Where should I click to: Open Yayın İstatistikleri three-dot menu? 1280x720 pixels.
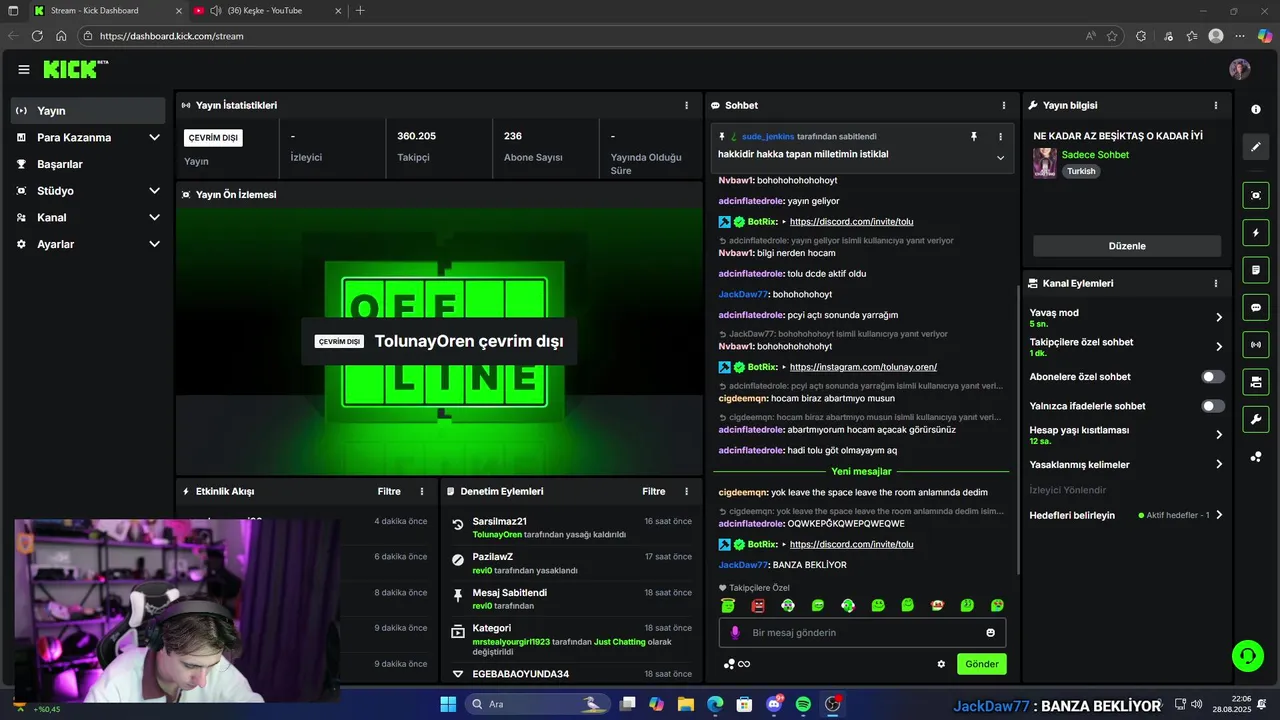(686, 105)
